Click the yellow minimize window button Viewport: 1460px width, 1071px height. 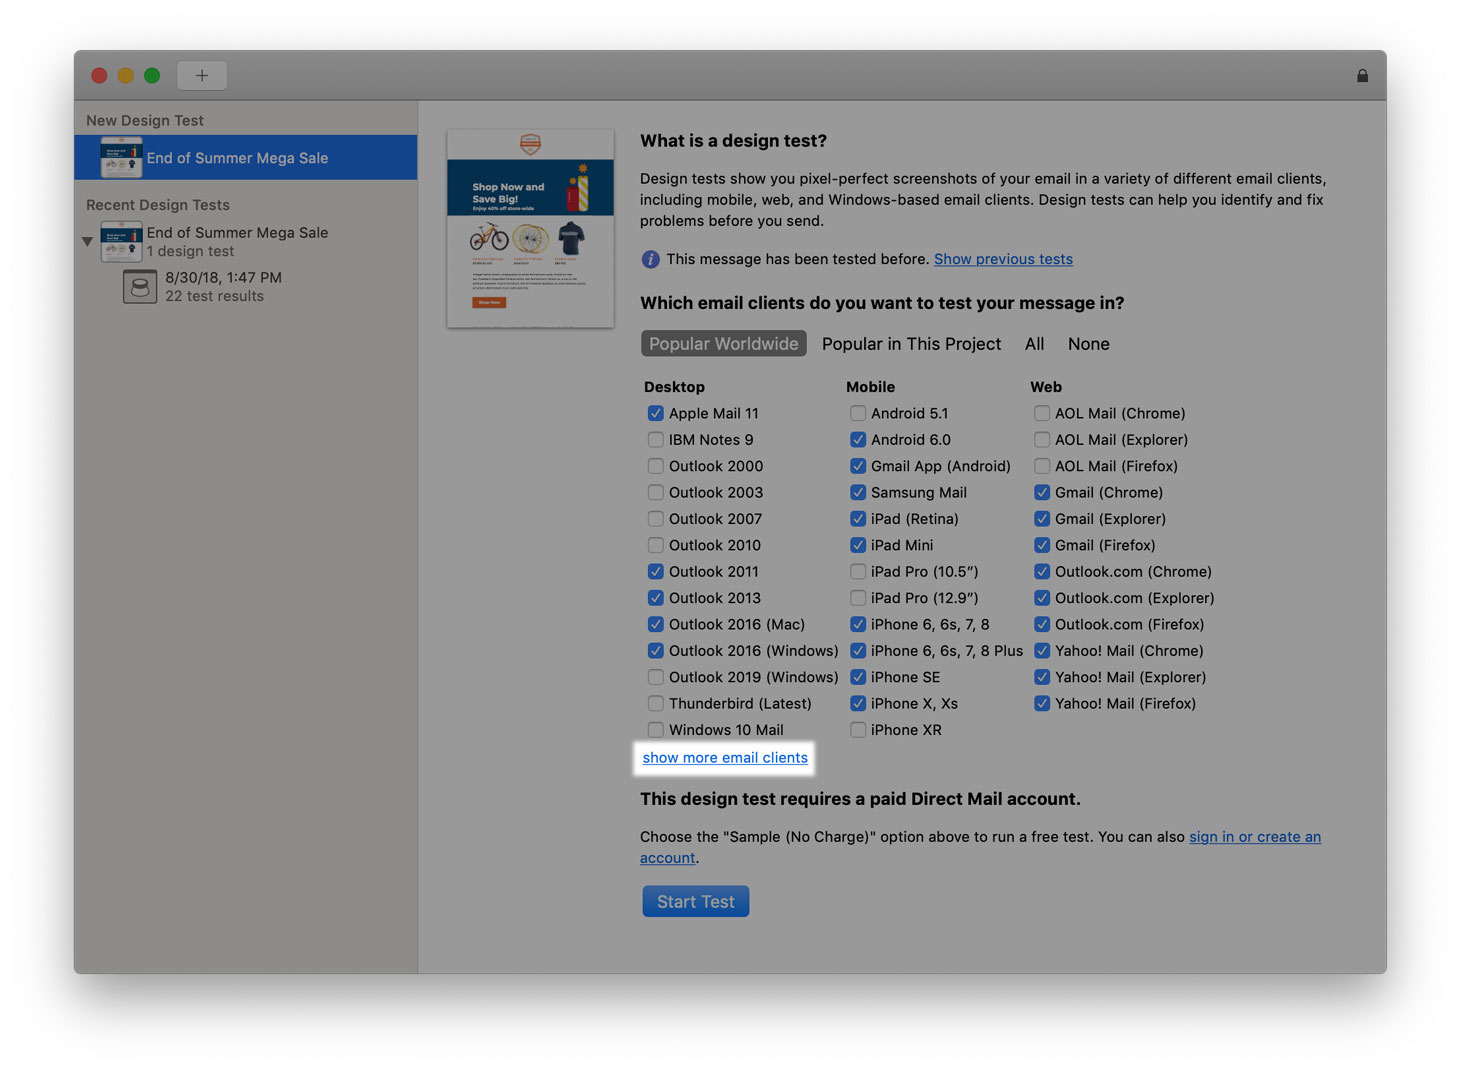pyautogui.click(x=126, y=75)
